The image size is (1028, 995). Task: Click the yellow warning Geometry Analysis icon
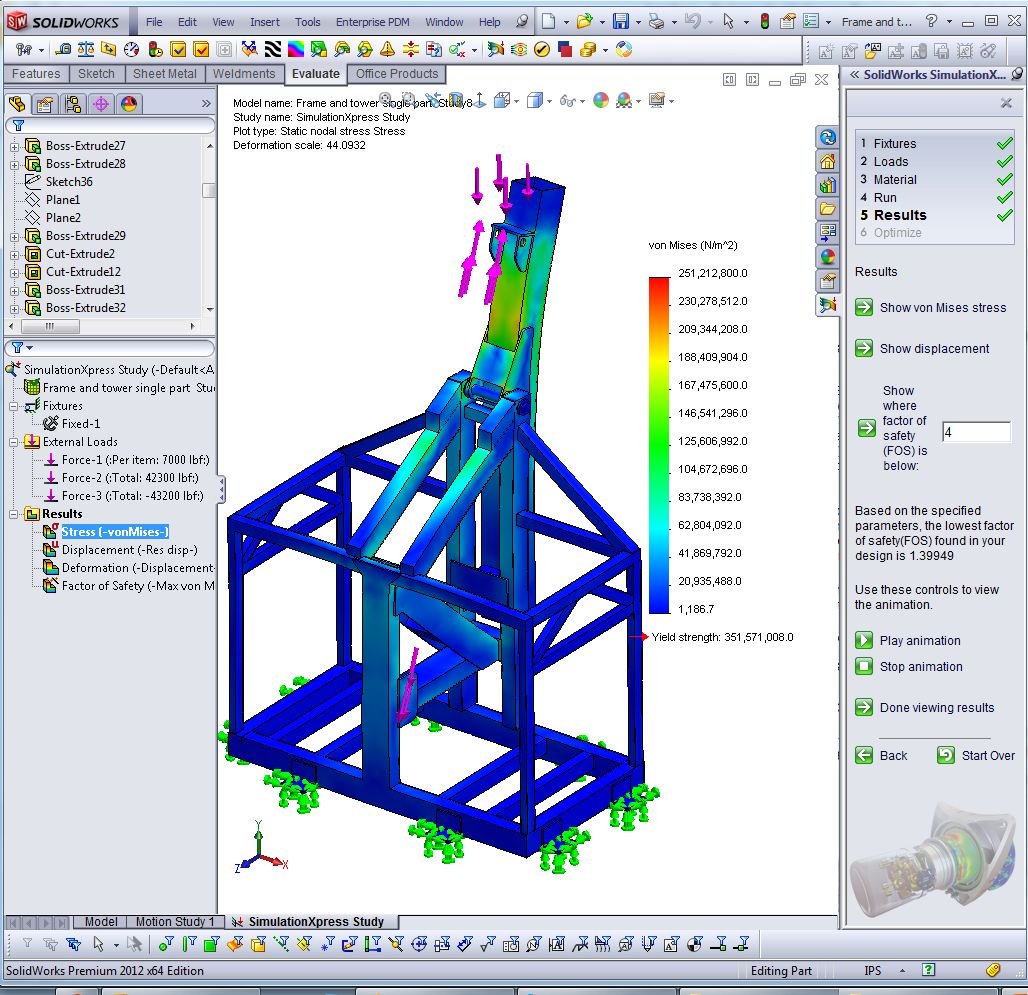(387, 49)
